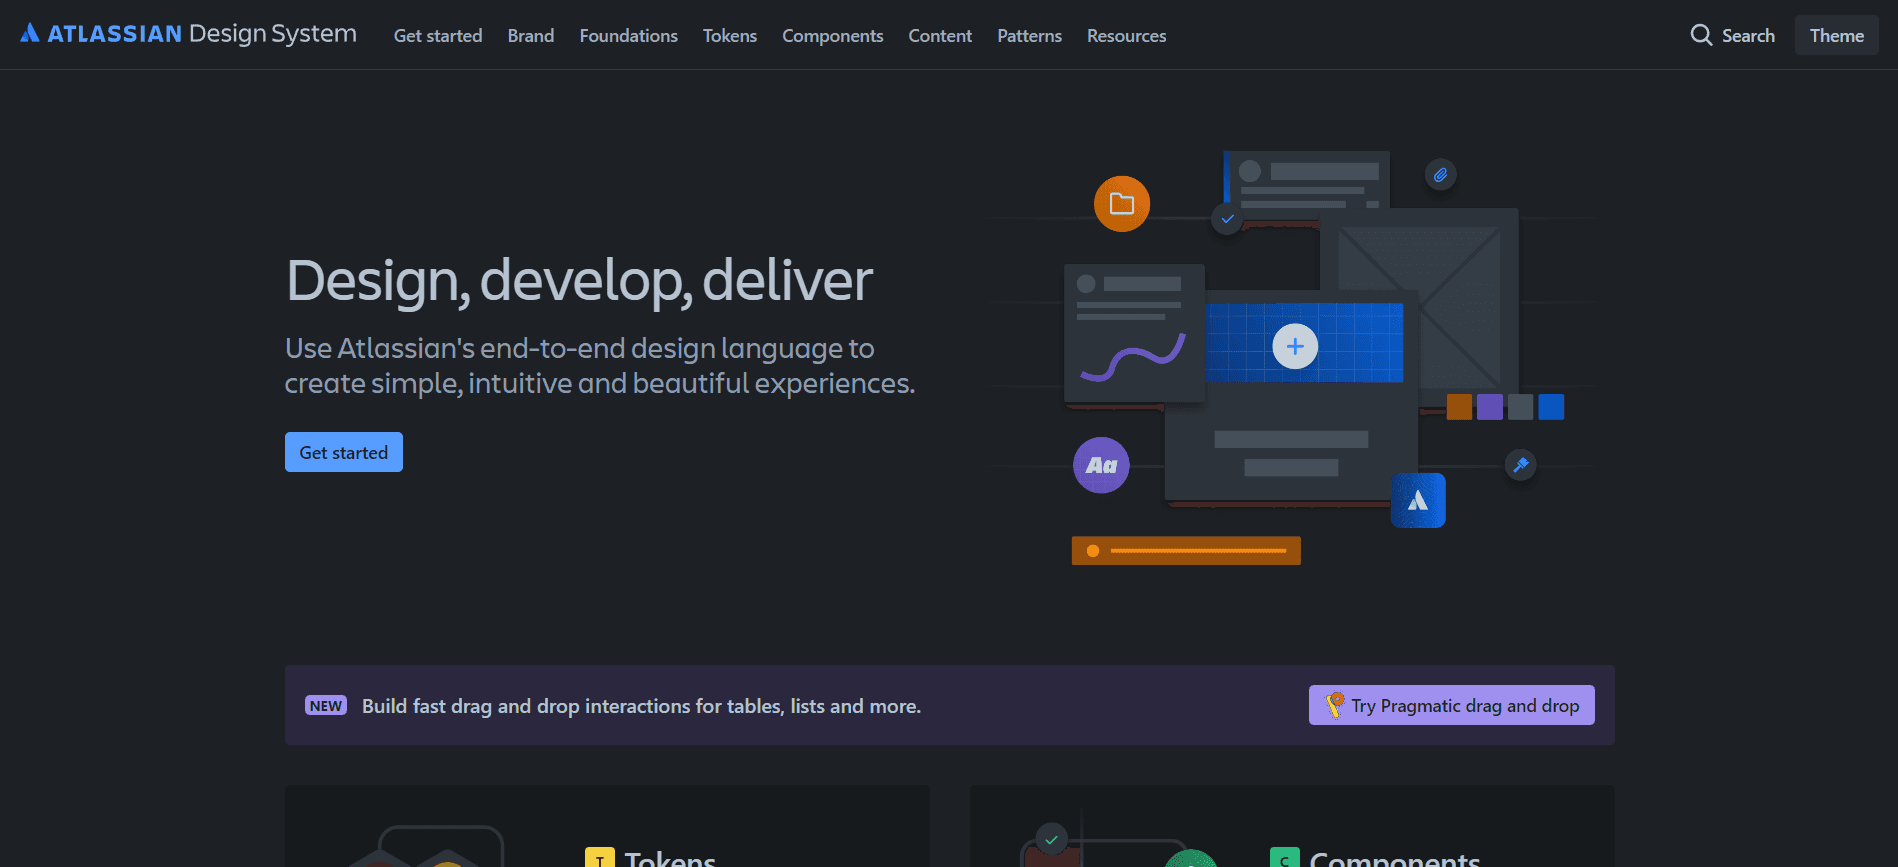Go to Patterns in the top navigation
This screenshot has width=1898, height=867.
pos(1030,36)
